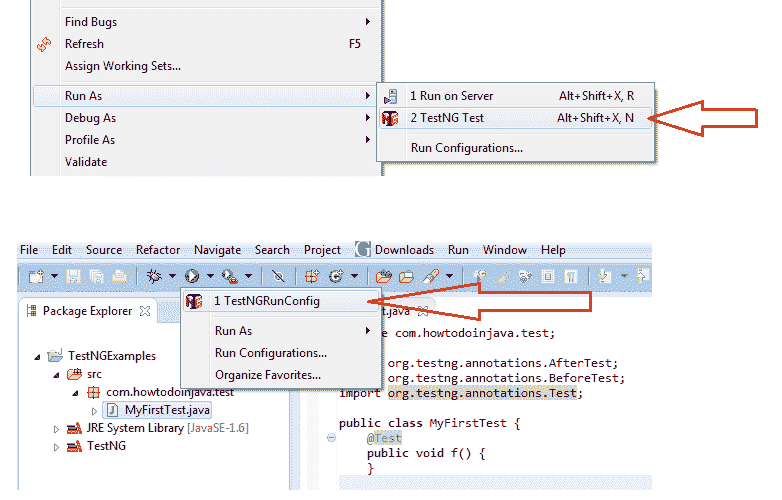
Task: Toggle Show Whitespace Characters pilcrow icon
Action: tap(572, 276)
